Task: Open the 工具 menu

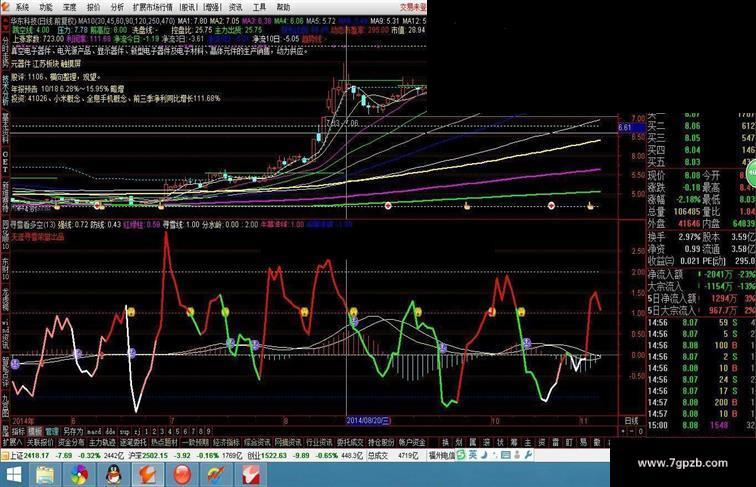Action: pos(259,7)
